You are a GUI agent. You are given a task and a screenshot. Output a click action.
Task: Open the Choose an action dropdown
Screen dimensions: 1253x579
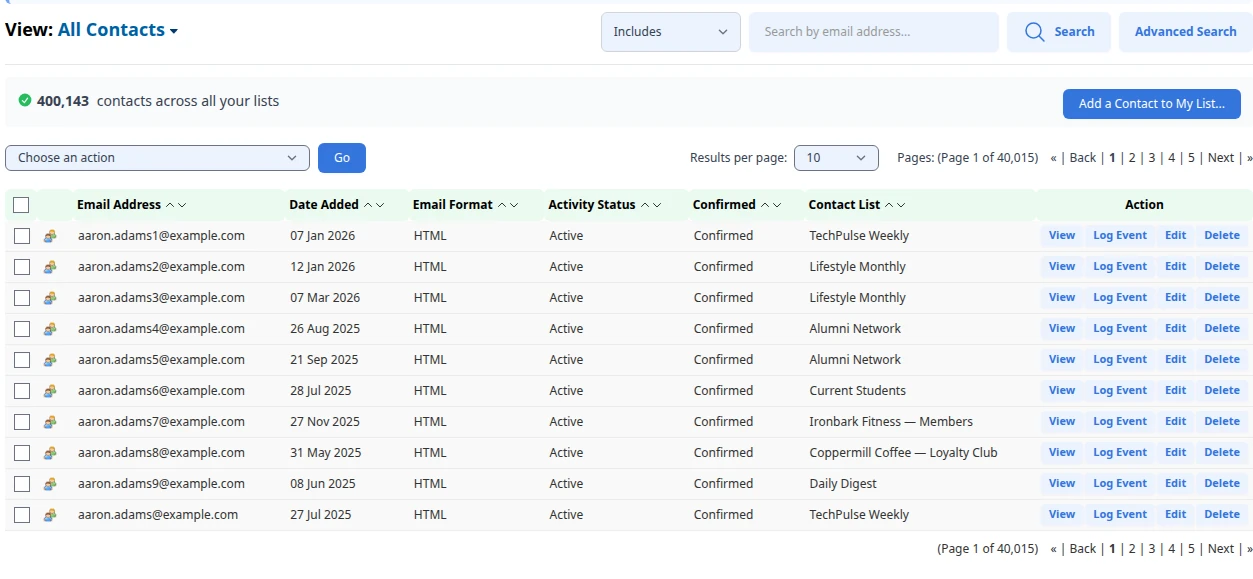coord(157,158)
